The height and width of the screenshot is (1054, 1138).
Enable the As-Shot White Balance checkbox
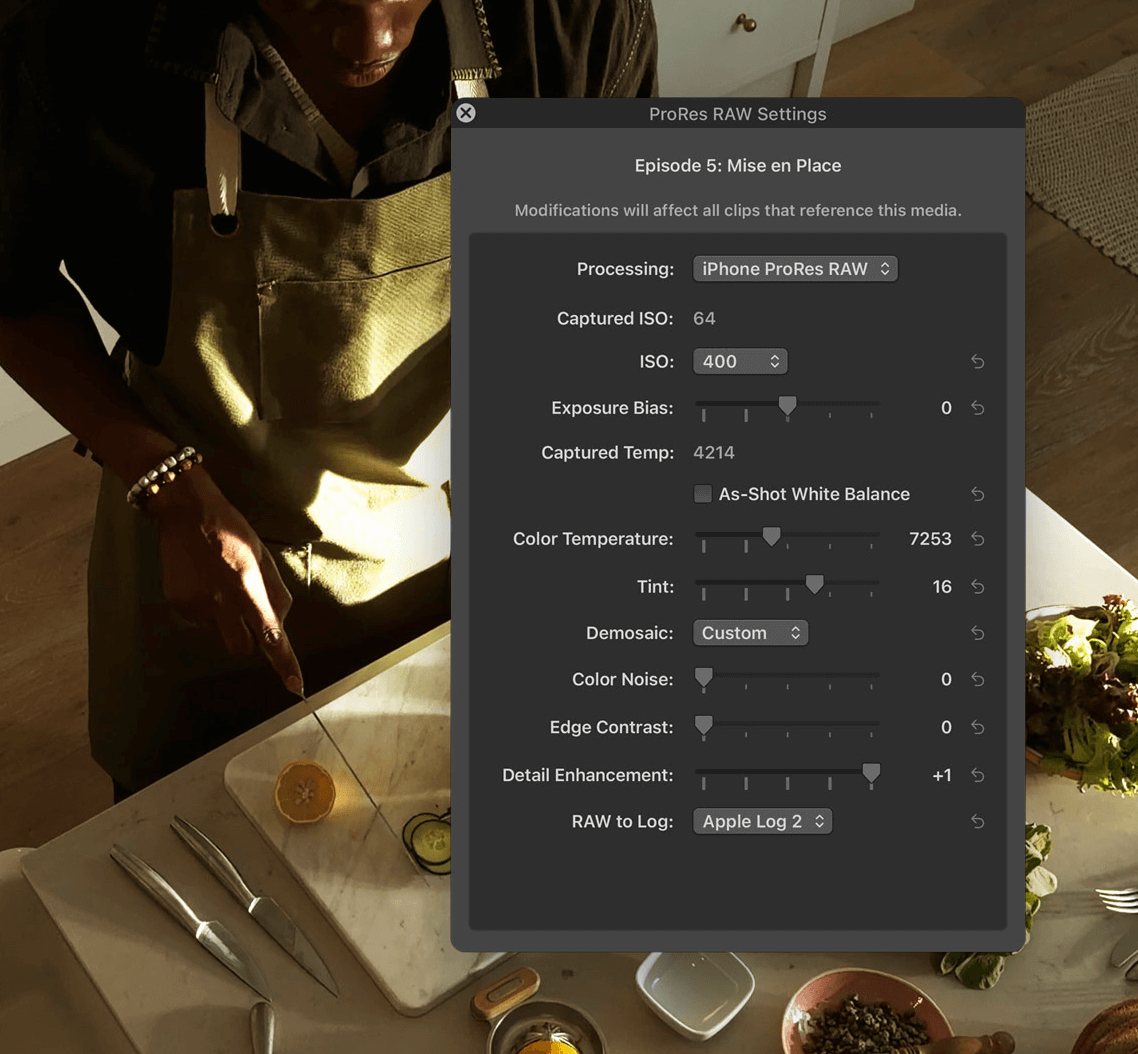(x=703, y=494)
